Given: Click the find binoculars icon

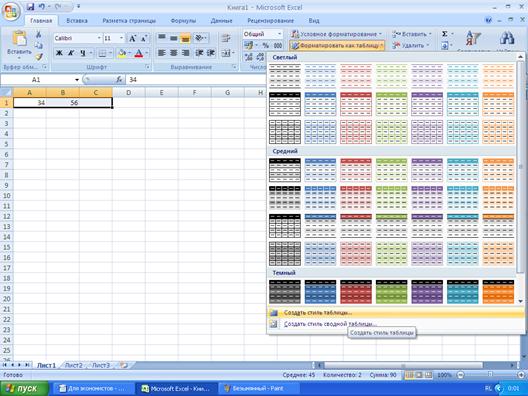Looking at the screenshot, I should 507,38.
